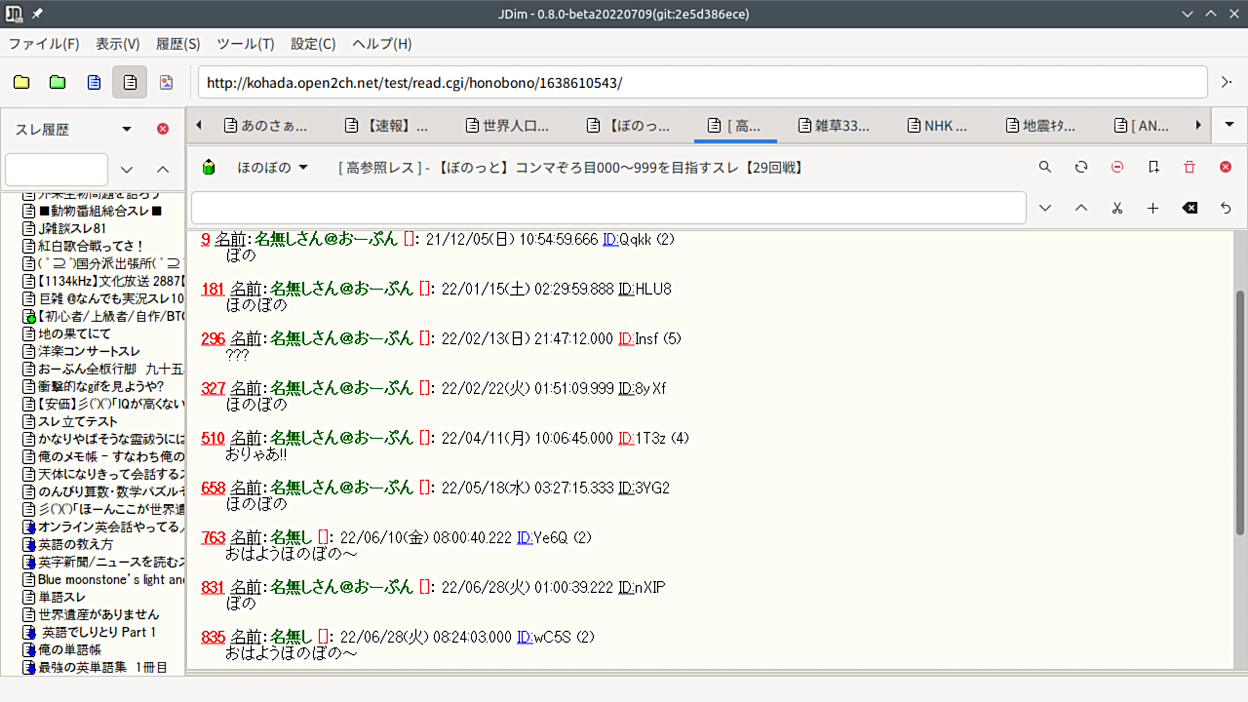Delete the thread with the trash icon
The width and height of the screenshot is (1248, 702).
tap(1189, 167)
